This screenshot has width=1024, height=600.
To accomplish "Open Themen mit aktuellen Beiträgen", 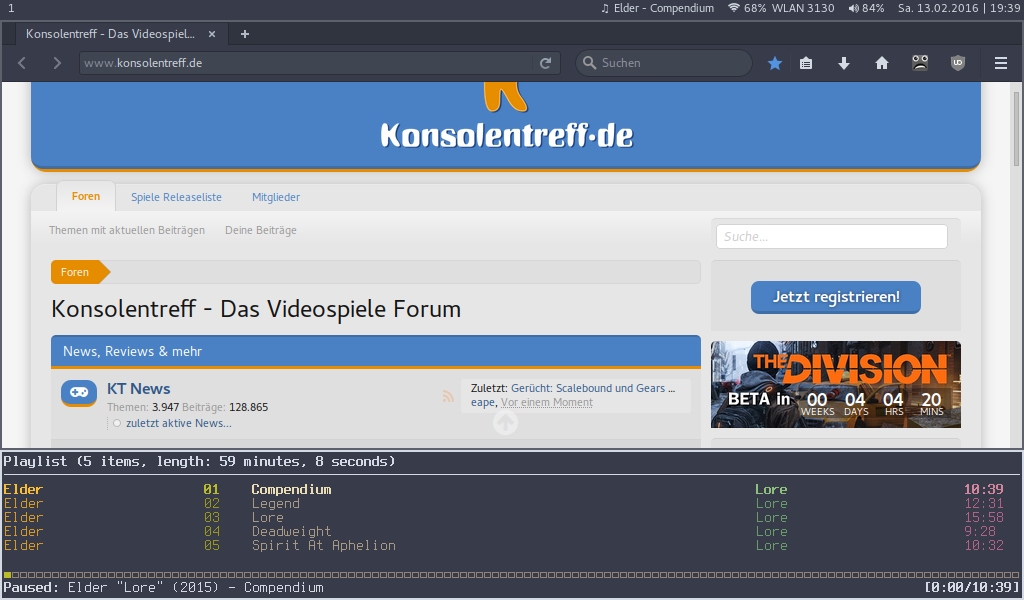I will (127, 230).
